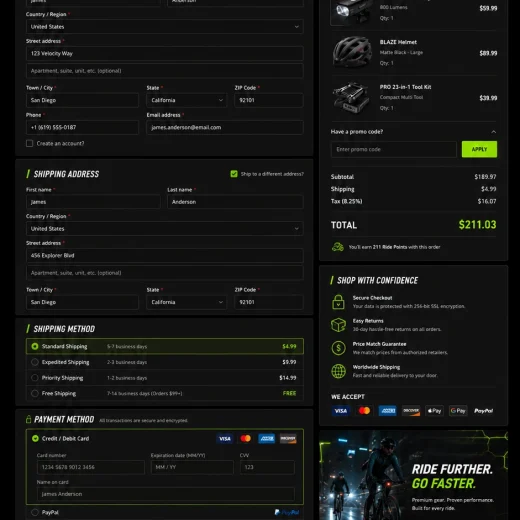520x520 pixels.
Task: Click the Name on card field
Action: click(x=166, y=494)
